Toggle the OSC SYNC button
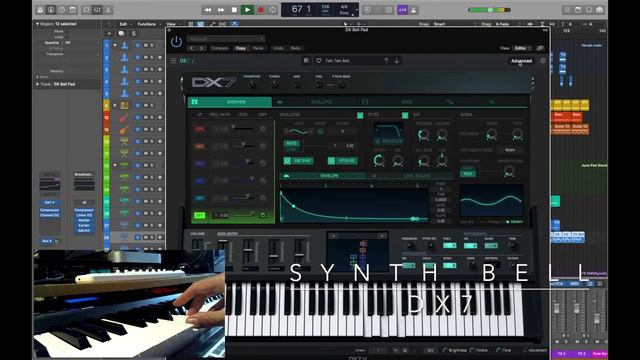This screenshot has width=640, height=360. point(298,161)
